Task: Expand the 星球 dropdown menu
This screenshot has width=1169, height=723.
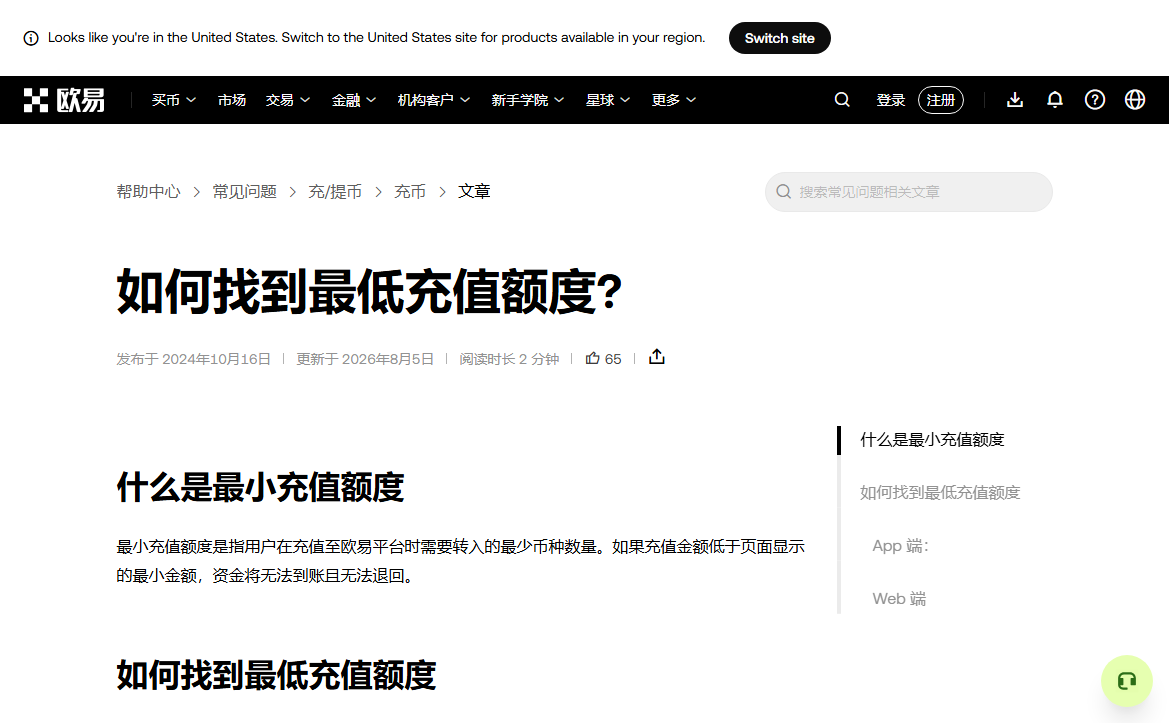Action: pyautogui.click(x=608, y=100)
